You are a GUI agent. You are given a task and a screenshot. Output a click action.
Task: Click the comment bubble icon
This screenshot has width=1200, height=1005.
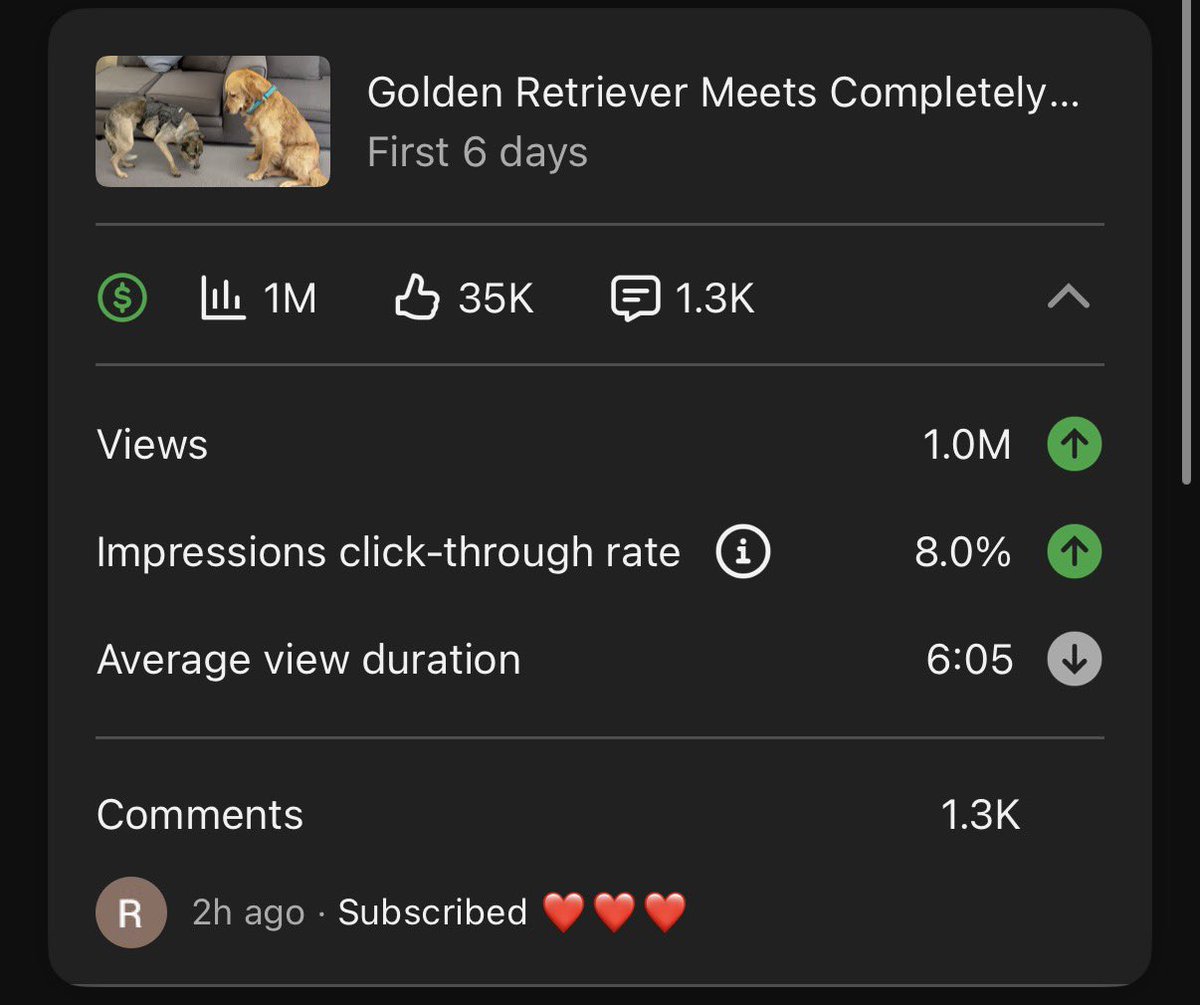(635, 299)
